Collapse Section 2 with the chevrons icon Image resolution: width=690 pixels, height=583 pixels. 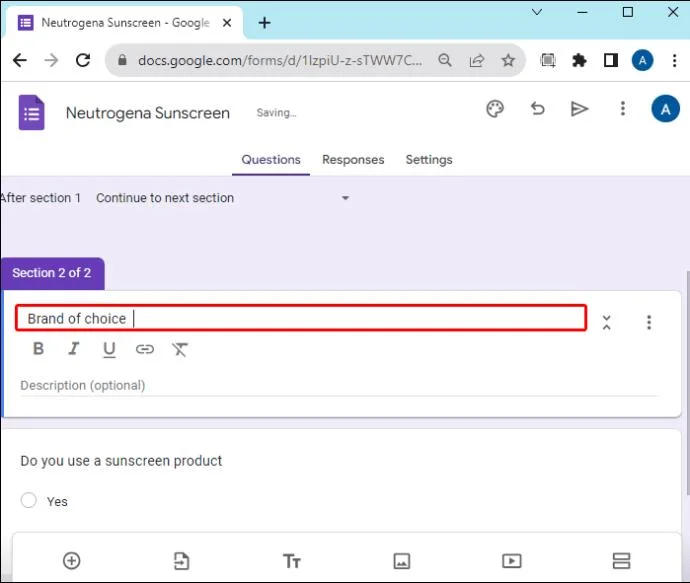pyautogui.click(x=606, y=322)
